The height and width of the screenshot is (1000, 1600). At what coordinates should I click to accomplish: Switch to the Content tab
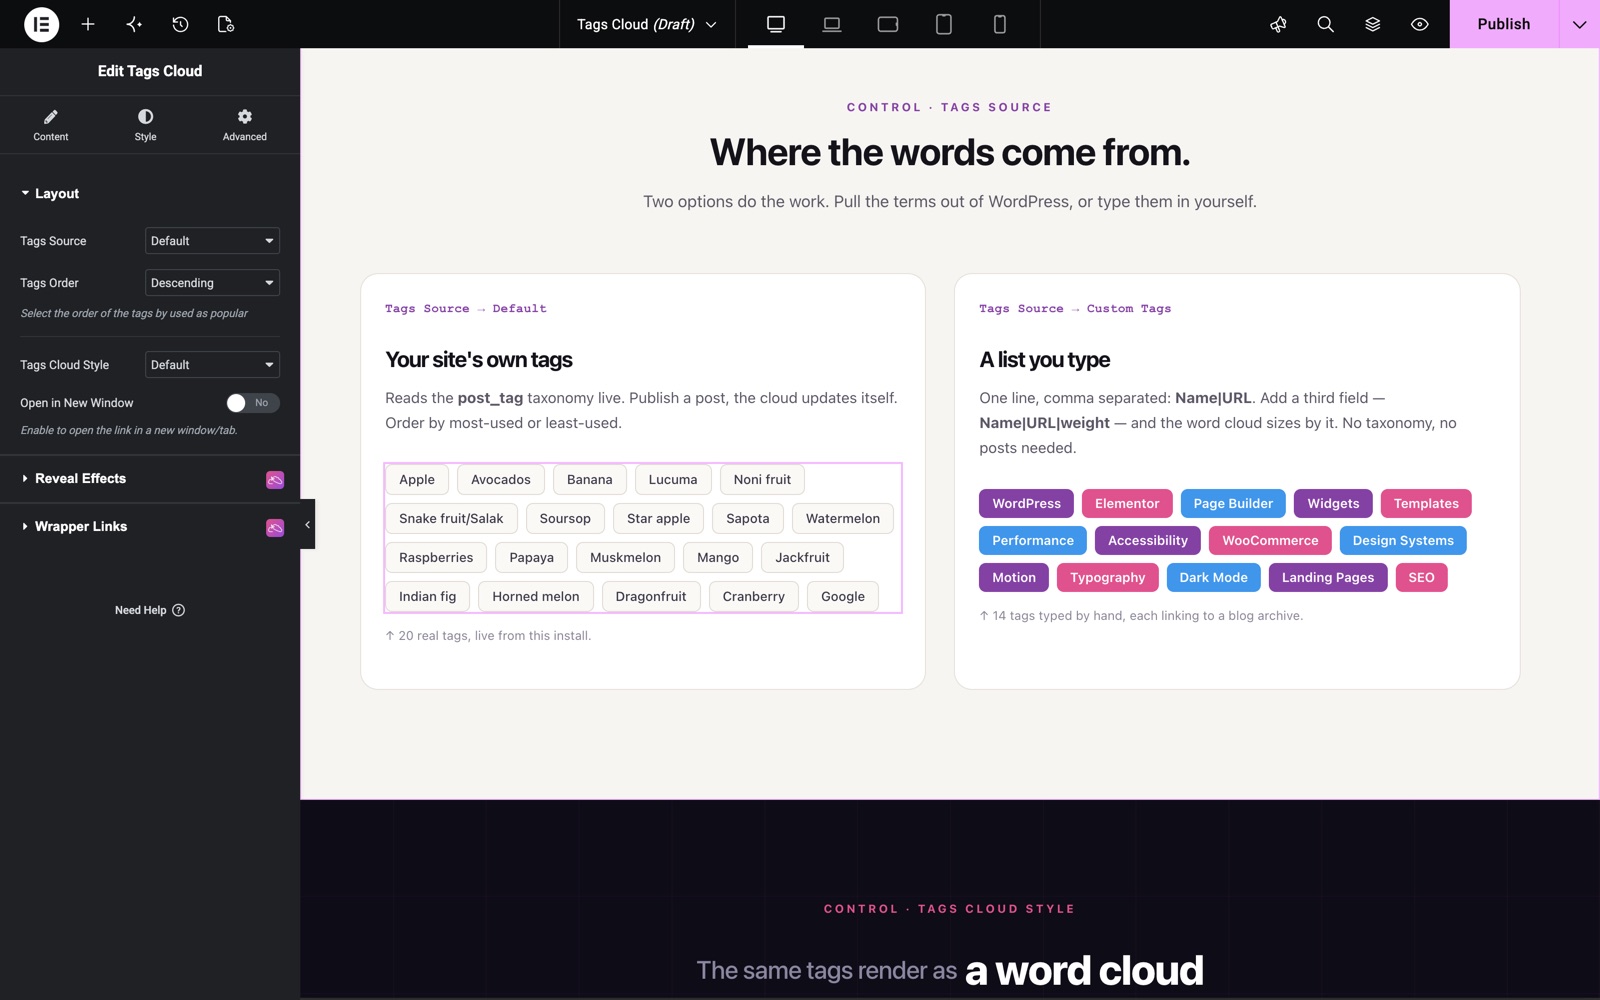click(x=51, y=125)
